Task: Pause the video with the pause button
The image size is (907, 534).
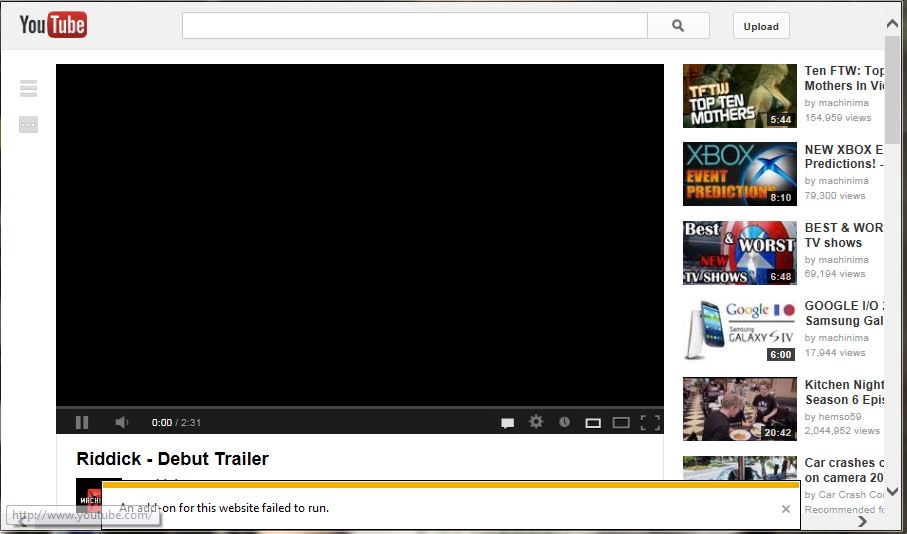Action: (x=82, y=422)
